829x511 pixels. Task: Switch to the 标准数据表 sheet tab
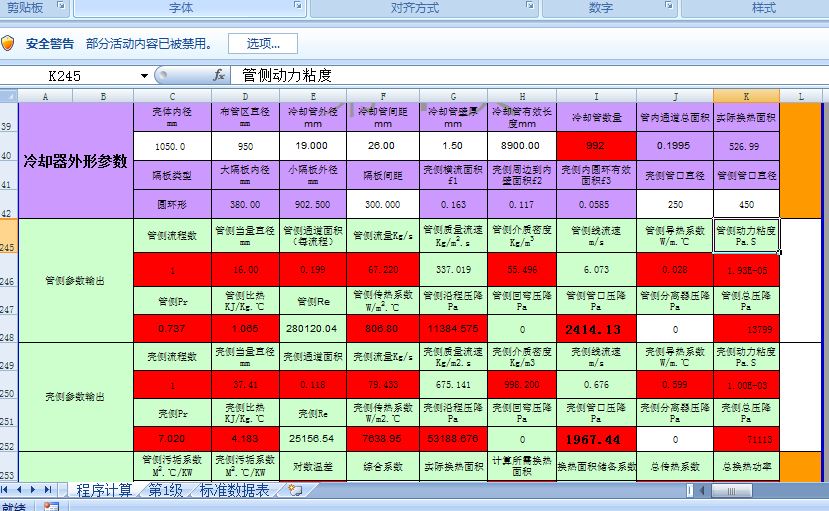(234, 490)
